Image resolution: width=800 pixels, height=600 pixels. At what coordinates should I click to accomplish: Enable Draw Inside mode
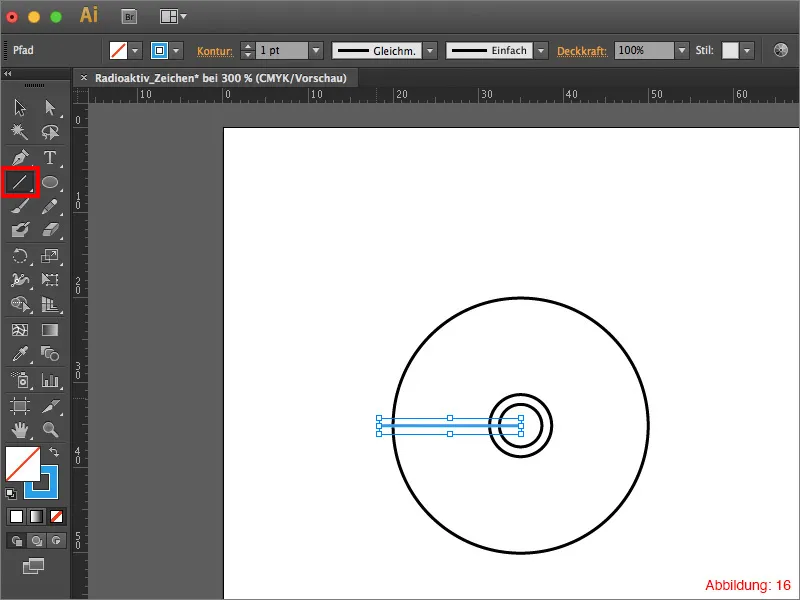56,540
